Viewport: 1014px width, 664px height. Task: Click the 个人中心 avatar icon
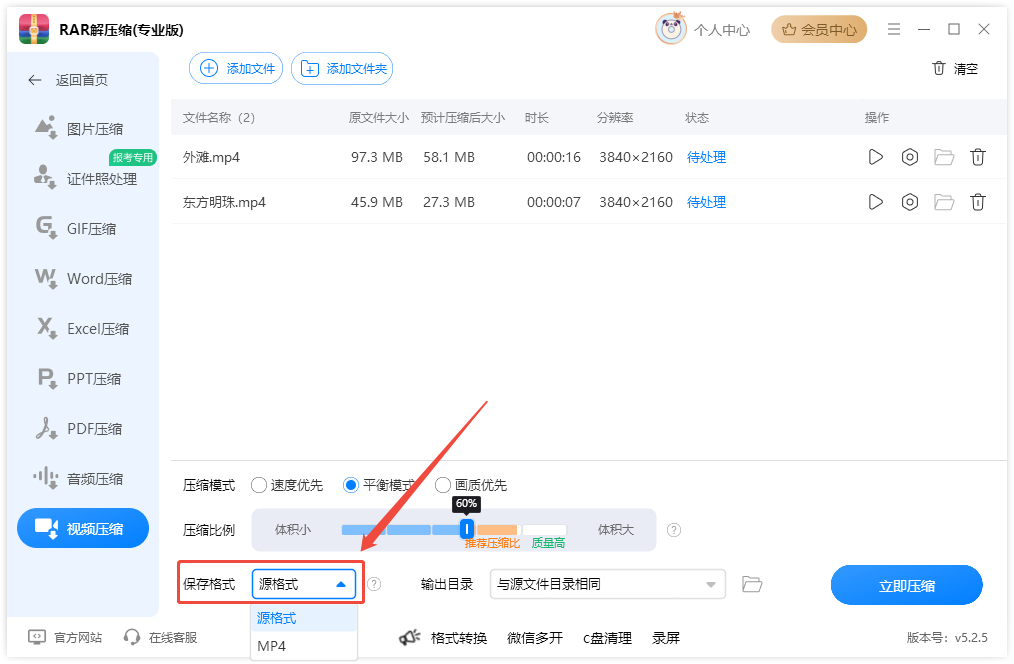671,28
